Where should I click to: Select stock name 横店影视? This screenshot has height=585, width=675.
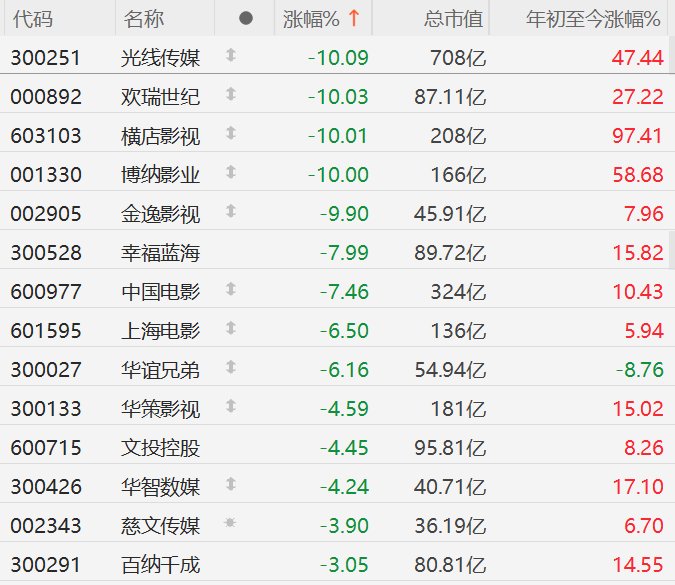tap(160, 136)
